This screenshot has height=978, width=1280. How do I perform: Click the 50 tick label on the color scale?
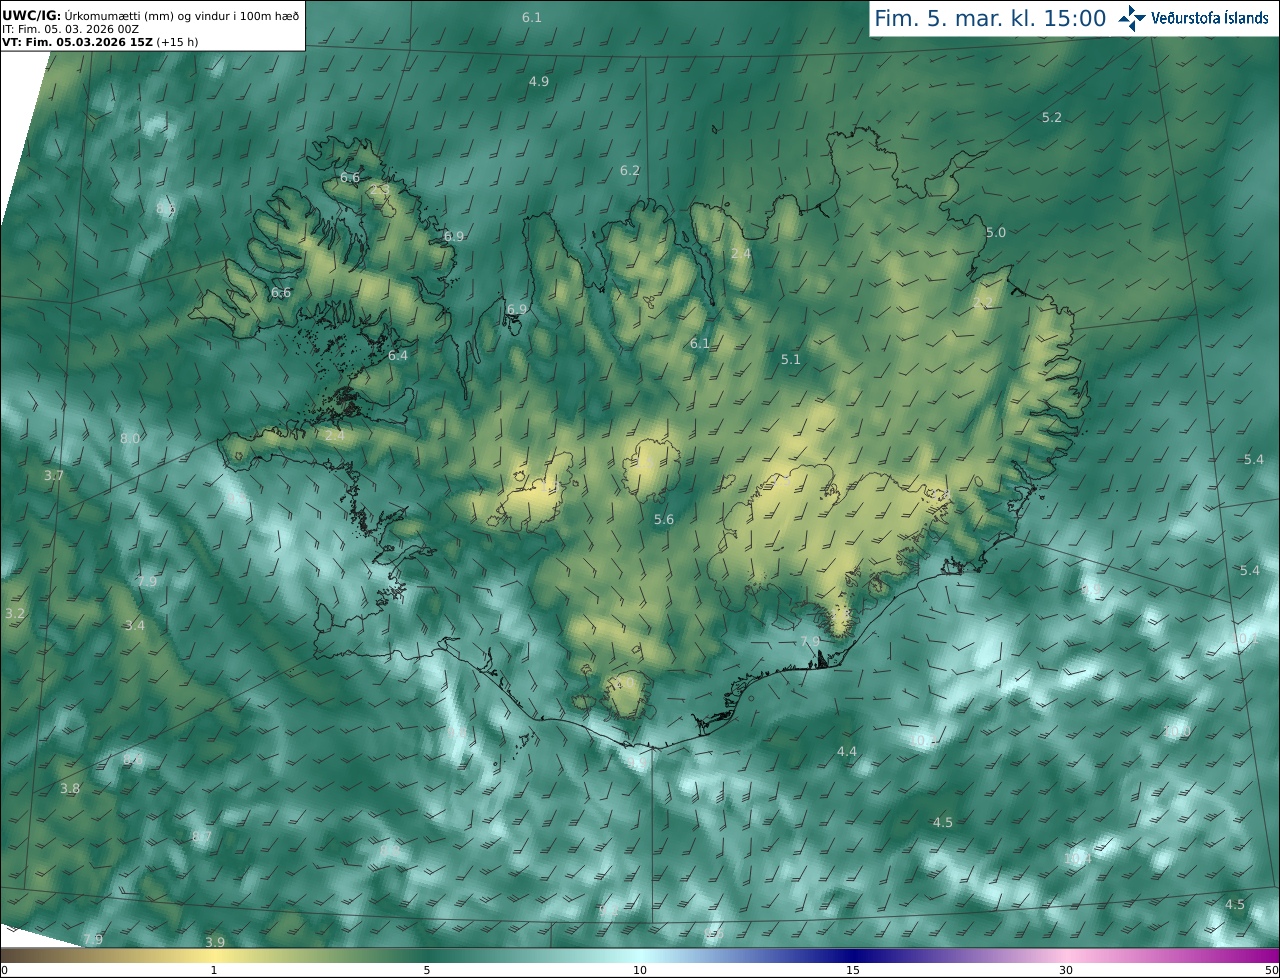(x=1272, y=970)
